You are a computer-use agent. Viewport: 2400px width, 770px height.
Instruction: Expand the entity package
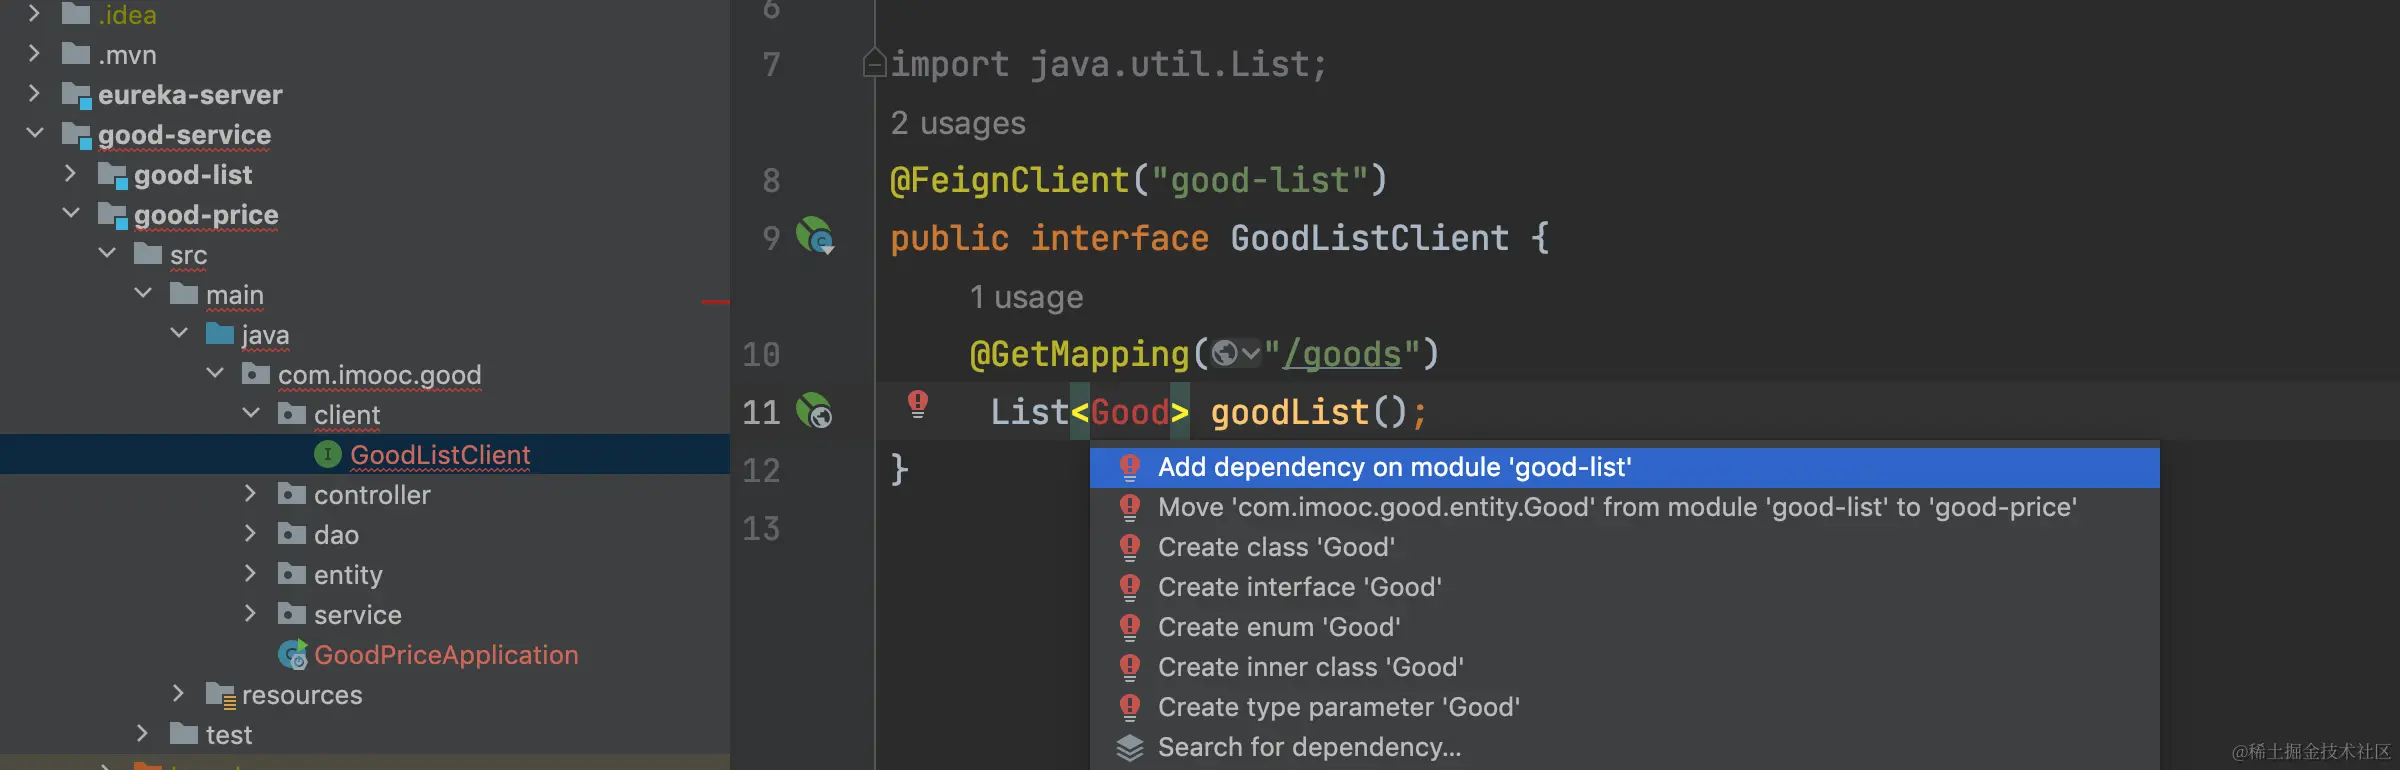(250, 573)
